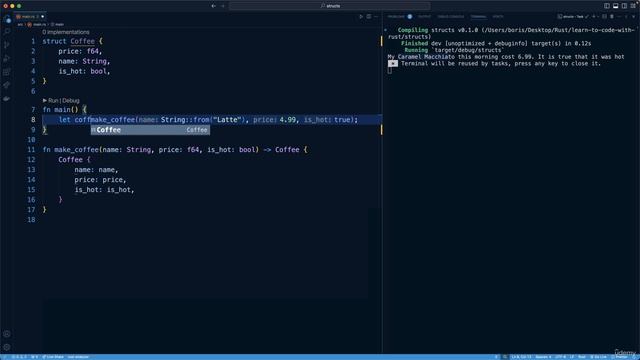Click the src breadcrumb

click(x=20, y=24)
